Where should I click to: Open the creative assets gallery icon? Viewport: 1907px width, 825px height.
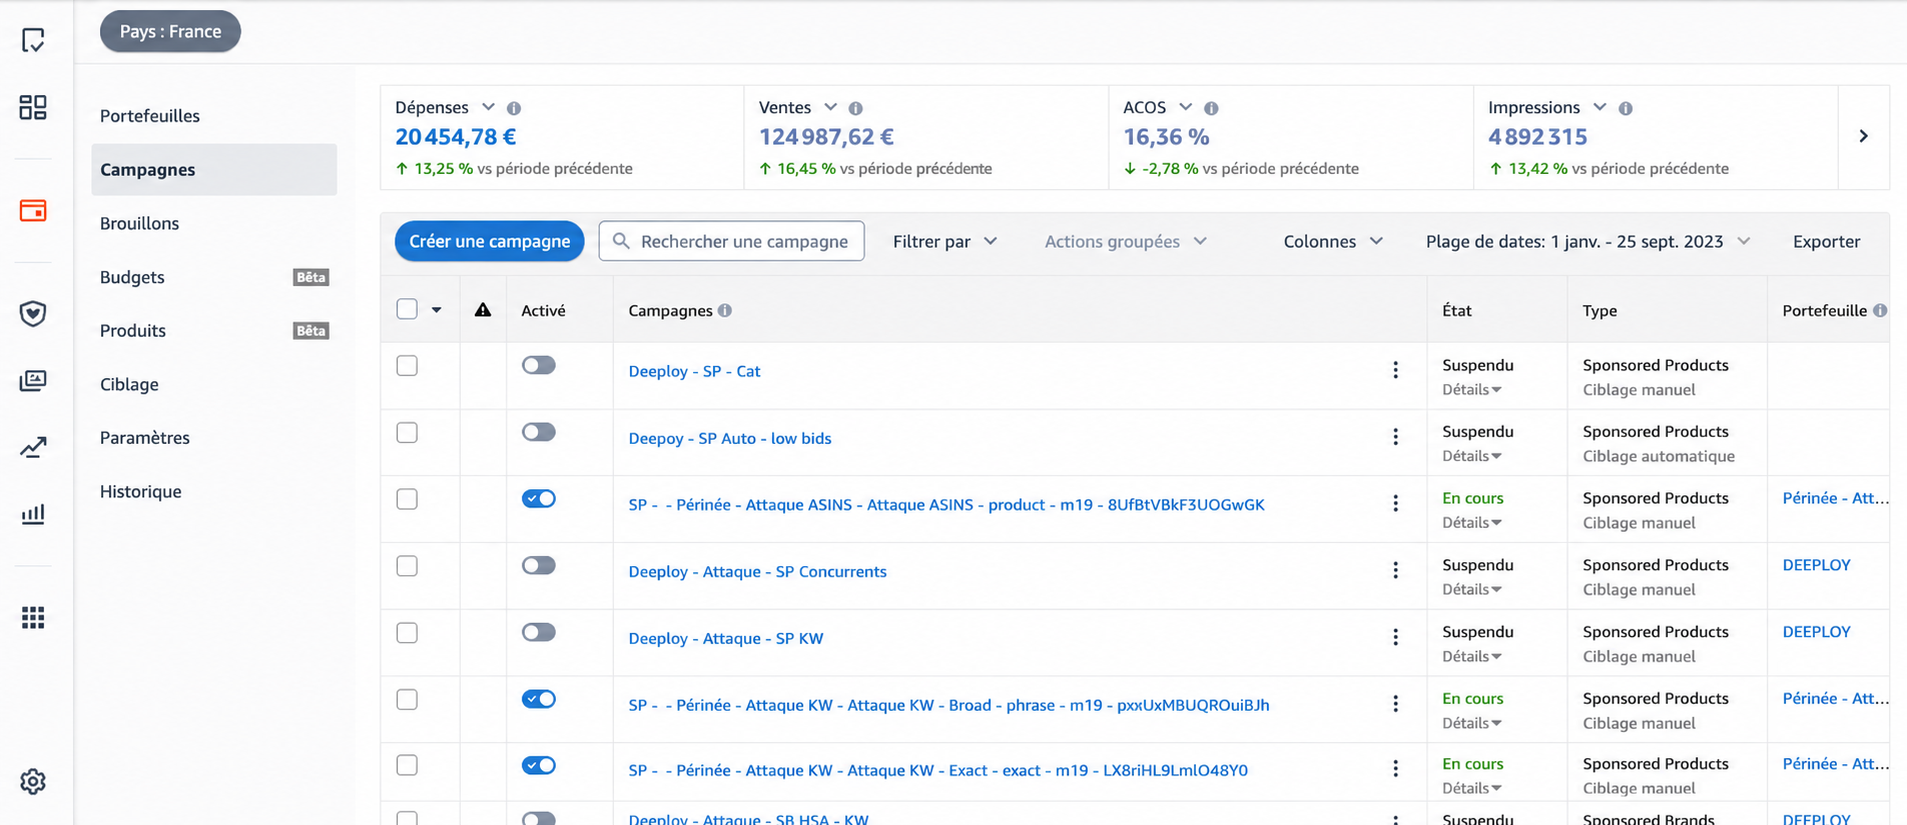coord(33,380)
